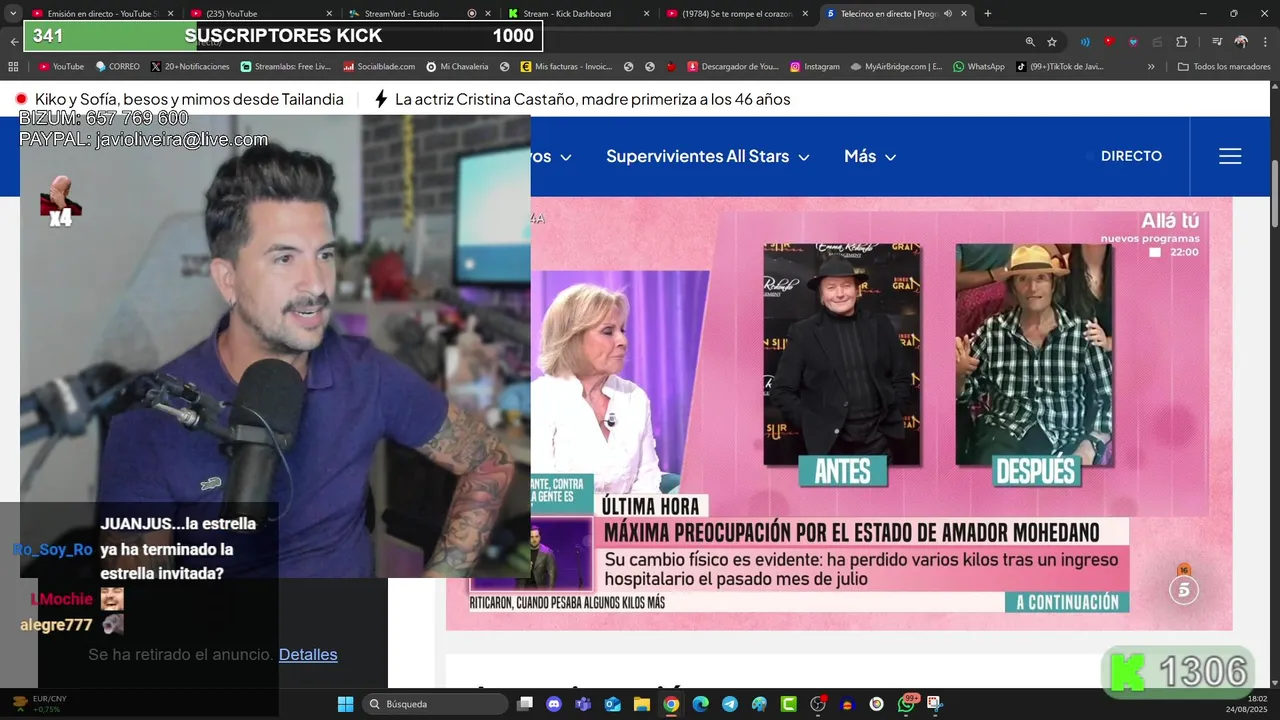1280x720 pixels.
Task: Open the Chrome media controls icon
Action: click(1217, 42)
